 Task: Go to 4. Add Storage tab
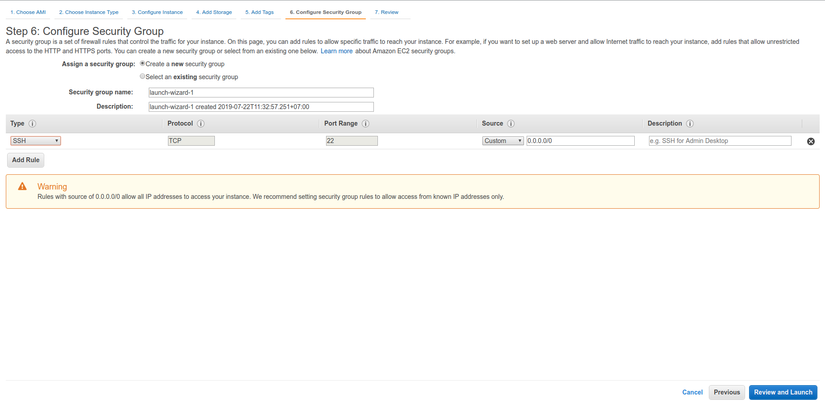pyautogui.click(x=214, y=12)
